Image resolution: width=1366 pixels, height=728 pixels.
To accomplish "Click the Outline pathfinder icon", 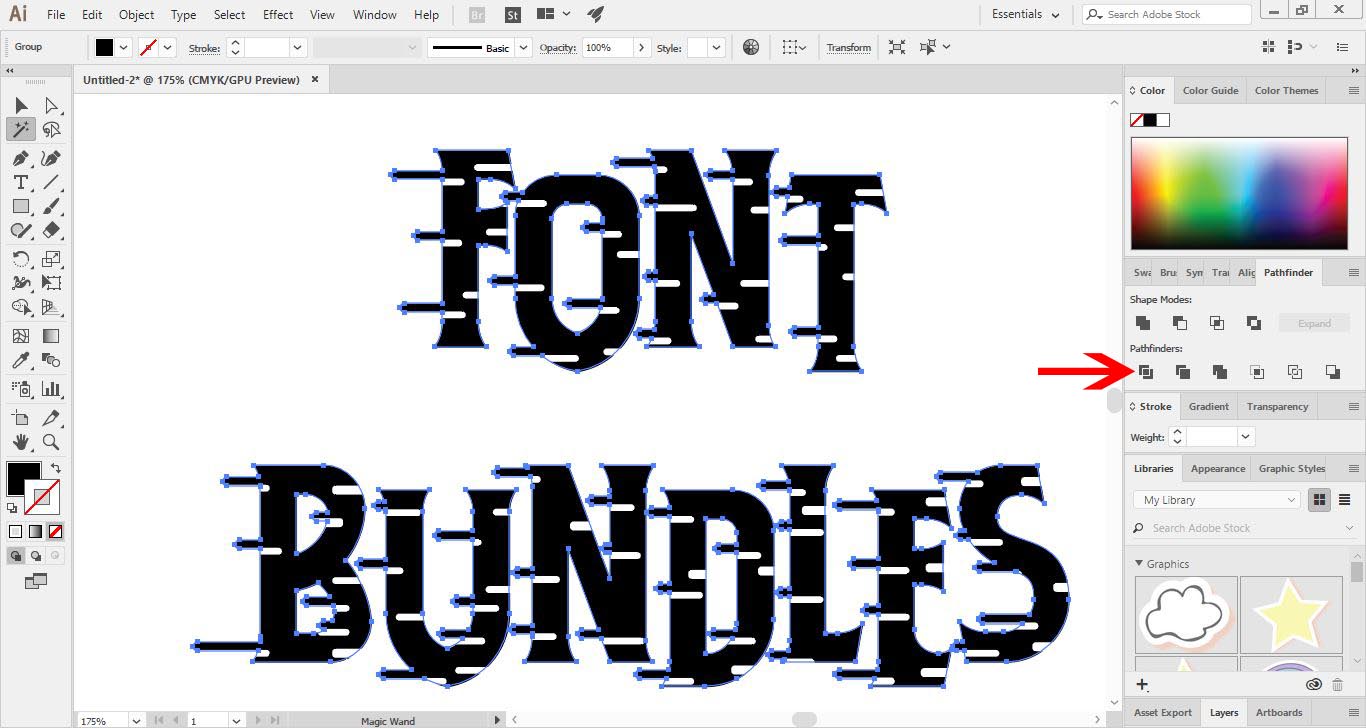I will tap(1295, 372).
